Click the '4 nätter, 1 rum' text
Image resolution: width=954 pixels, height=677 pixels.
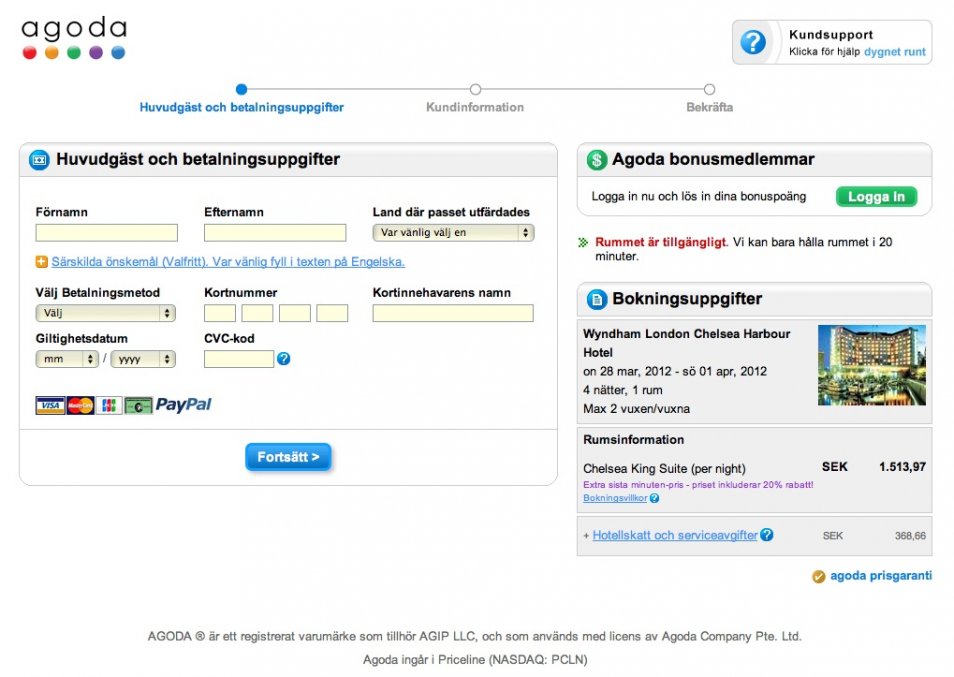[623, 390]
